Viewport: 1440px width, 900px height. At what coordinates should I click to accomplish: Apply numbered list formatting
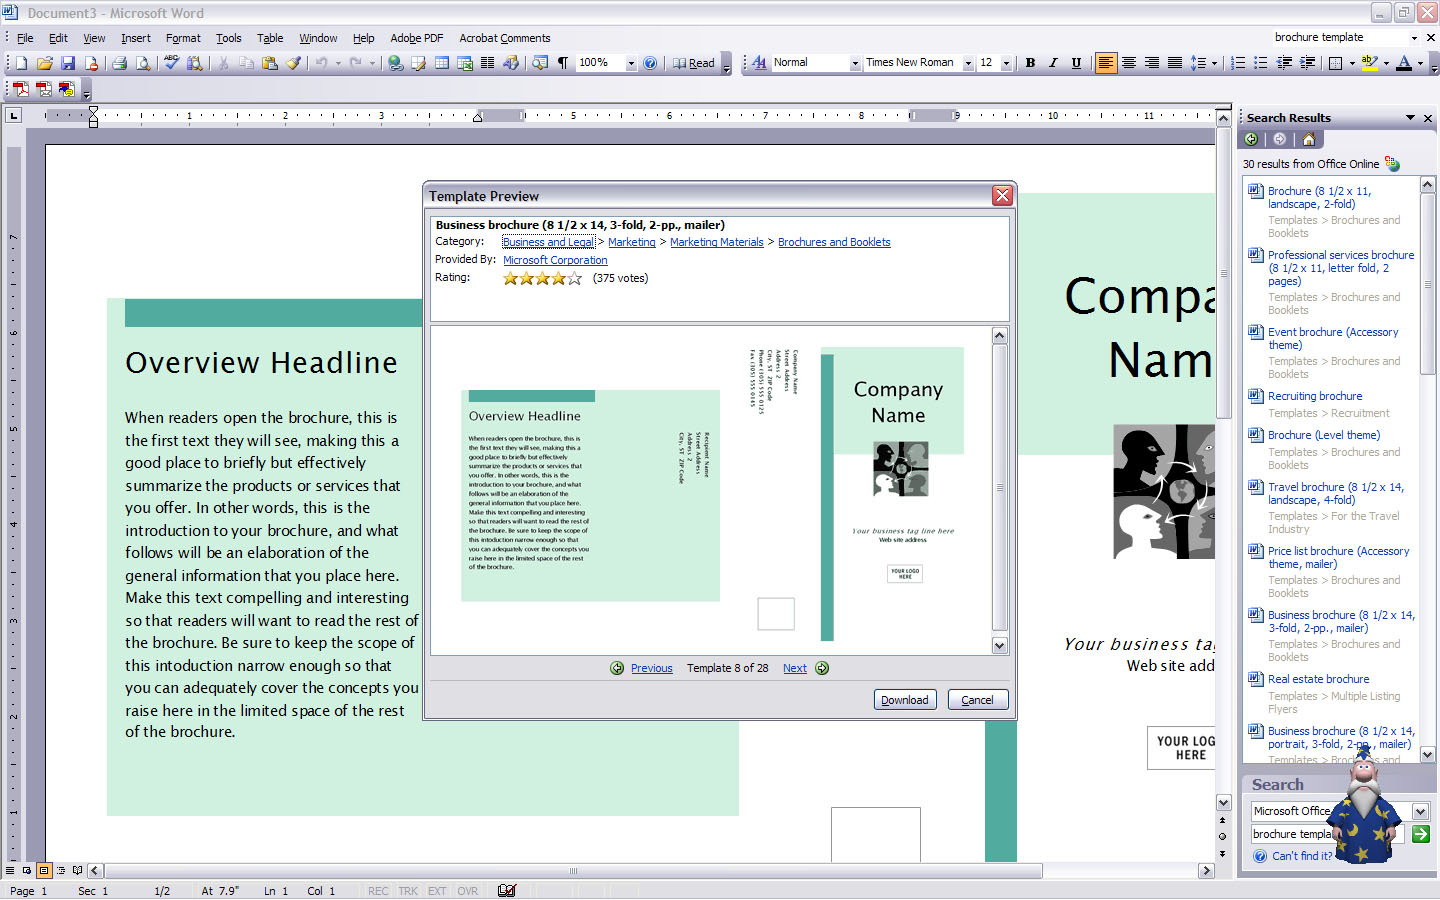pos(1238,63)
